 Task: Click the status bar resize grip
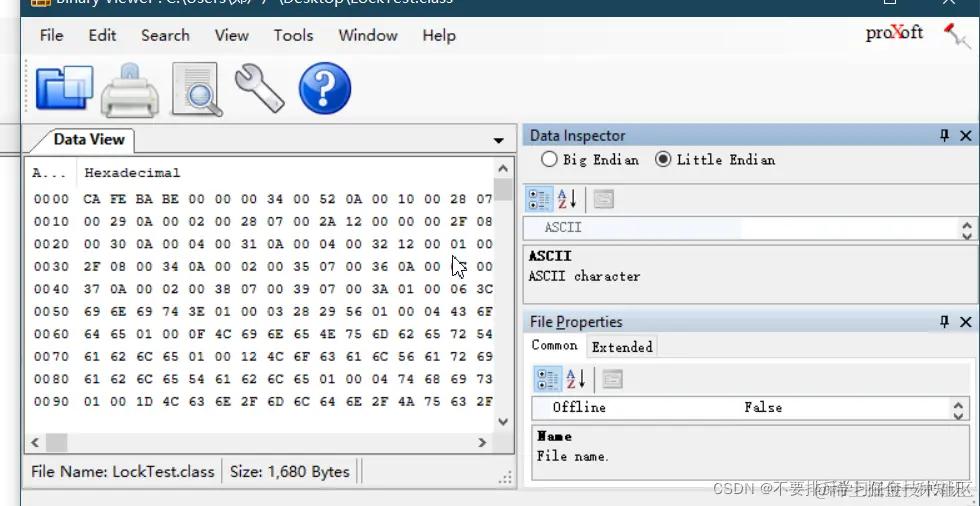505,478
